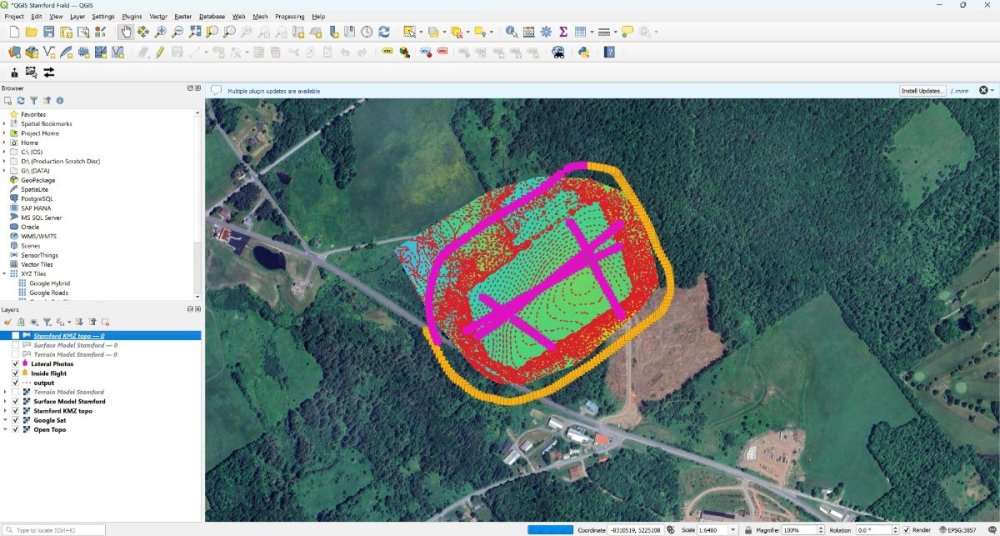Open the Raster menu
1000x536 pixels.
pyautogui.click(x=183, y=17)
